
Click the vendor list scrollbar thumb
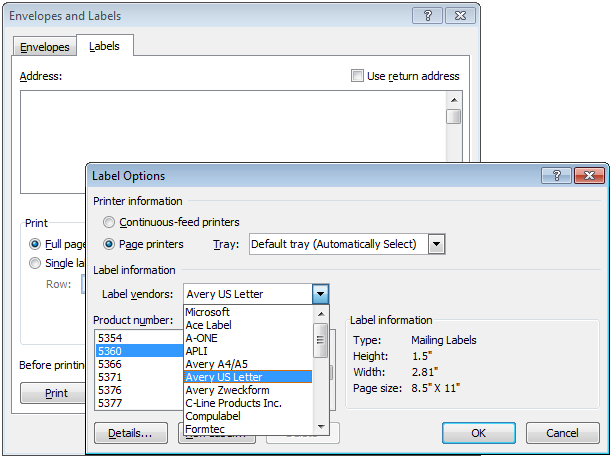pos(321,340)
